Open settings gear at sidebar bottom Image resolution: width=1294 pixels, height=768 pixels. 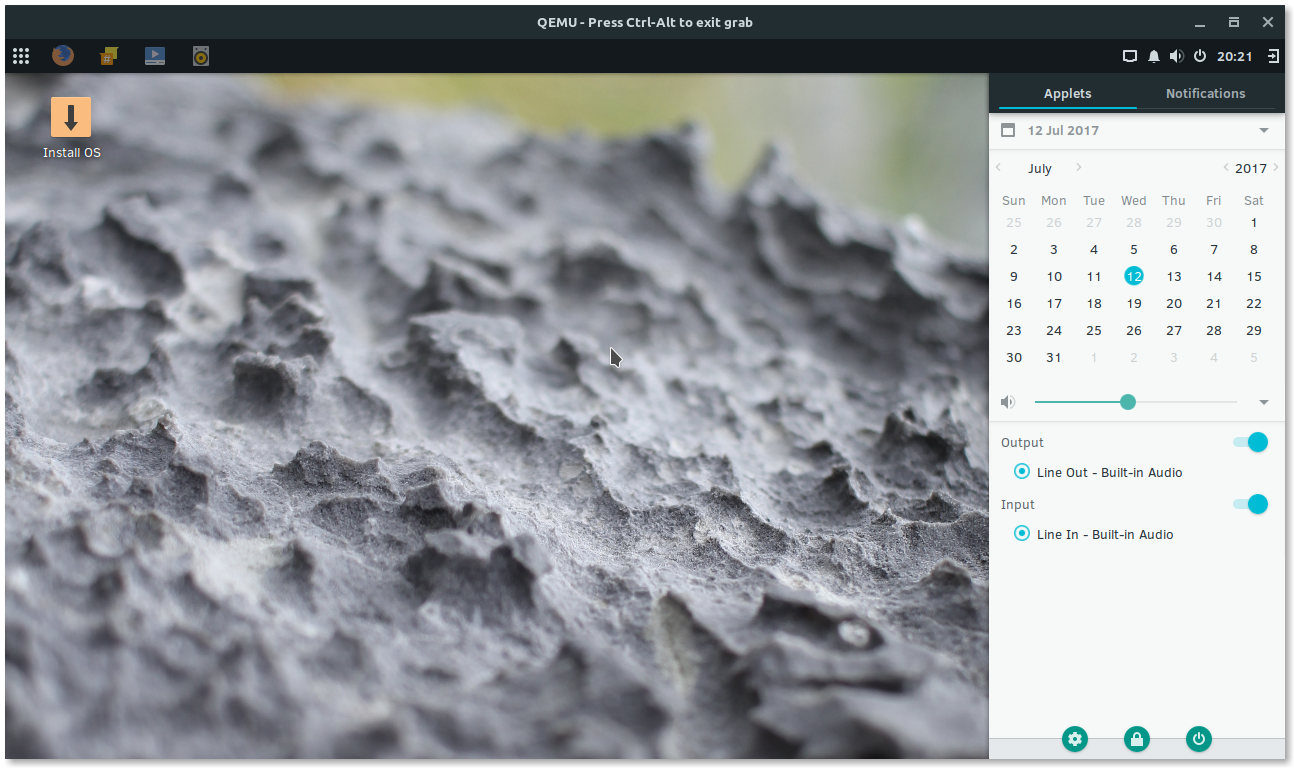(x=1075, y=739)
